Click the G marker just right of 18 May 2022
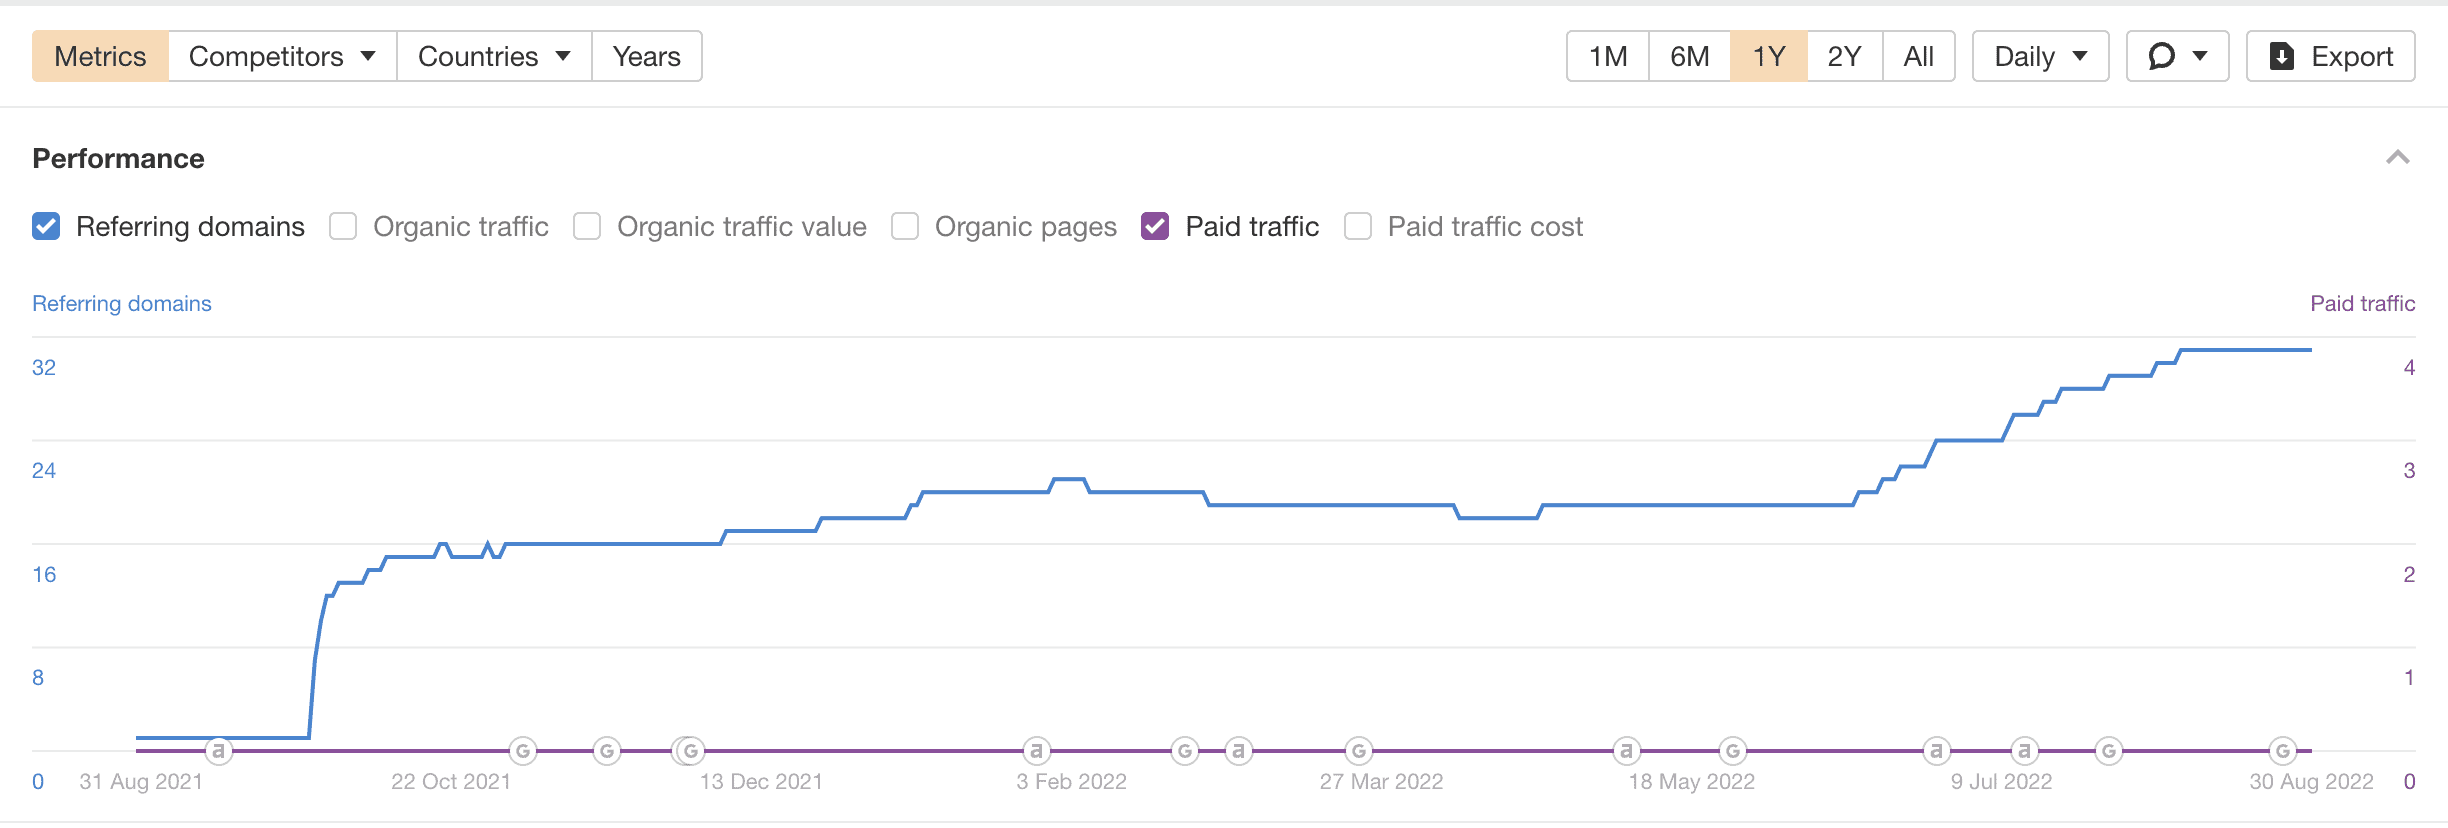The height and width of the screenshot is (828, 2448). pos(1733,750)
